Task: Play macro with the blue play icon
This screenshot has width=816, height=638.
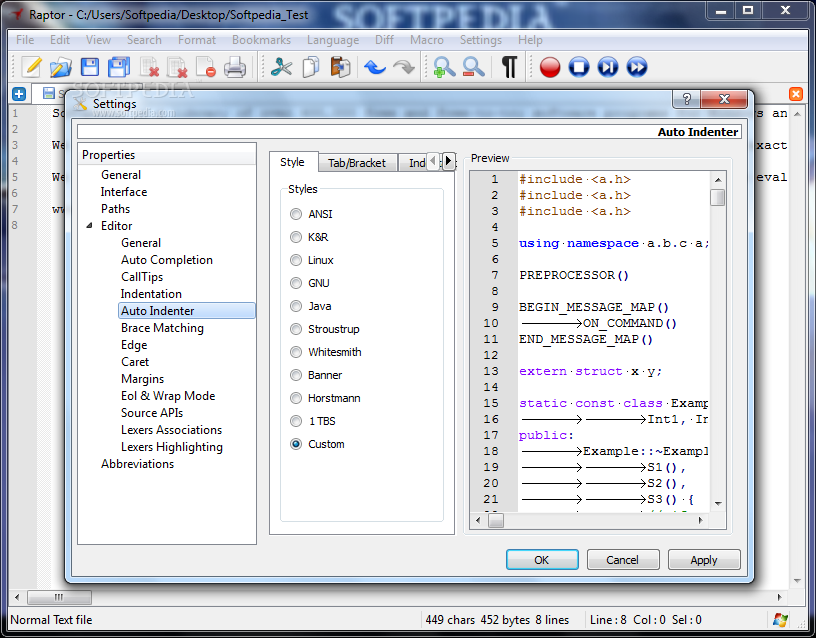Action: point(608,67)
